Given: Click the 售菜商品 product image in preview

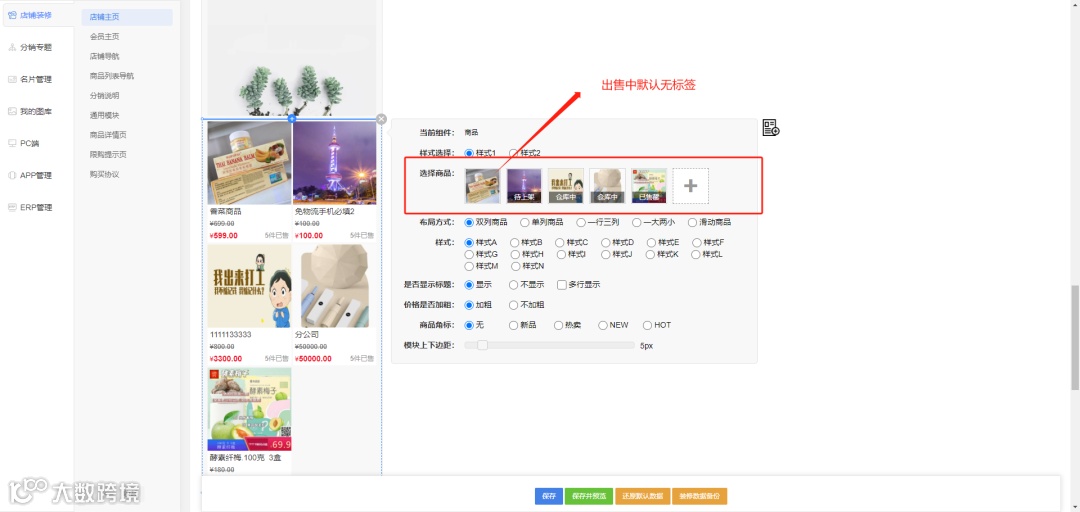Looking at the screenshot, I should tap(249, 163).
